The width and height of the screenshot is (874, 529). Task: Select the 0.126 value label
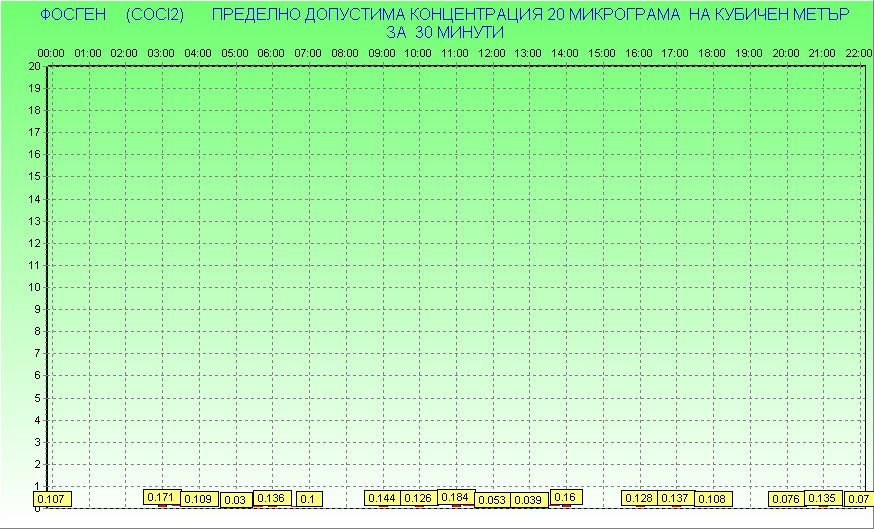click(x=419, y=498)
